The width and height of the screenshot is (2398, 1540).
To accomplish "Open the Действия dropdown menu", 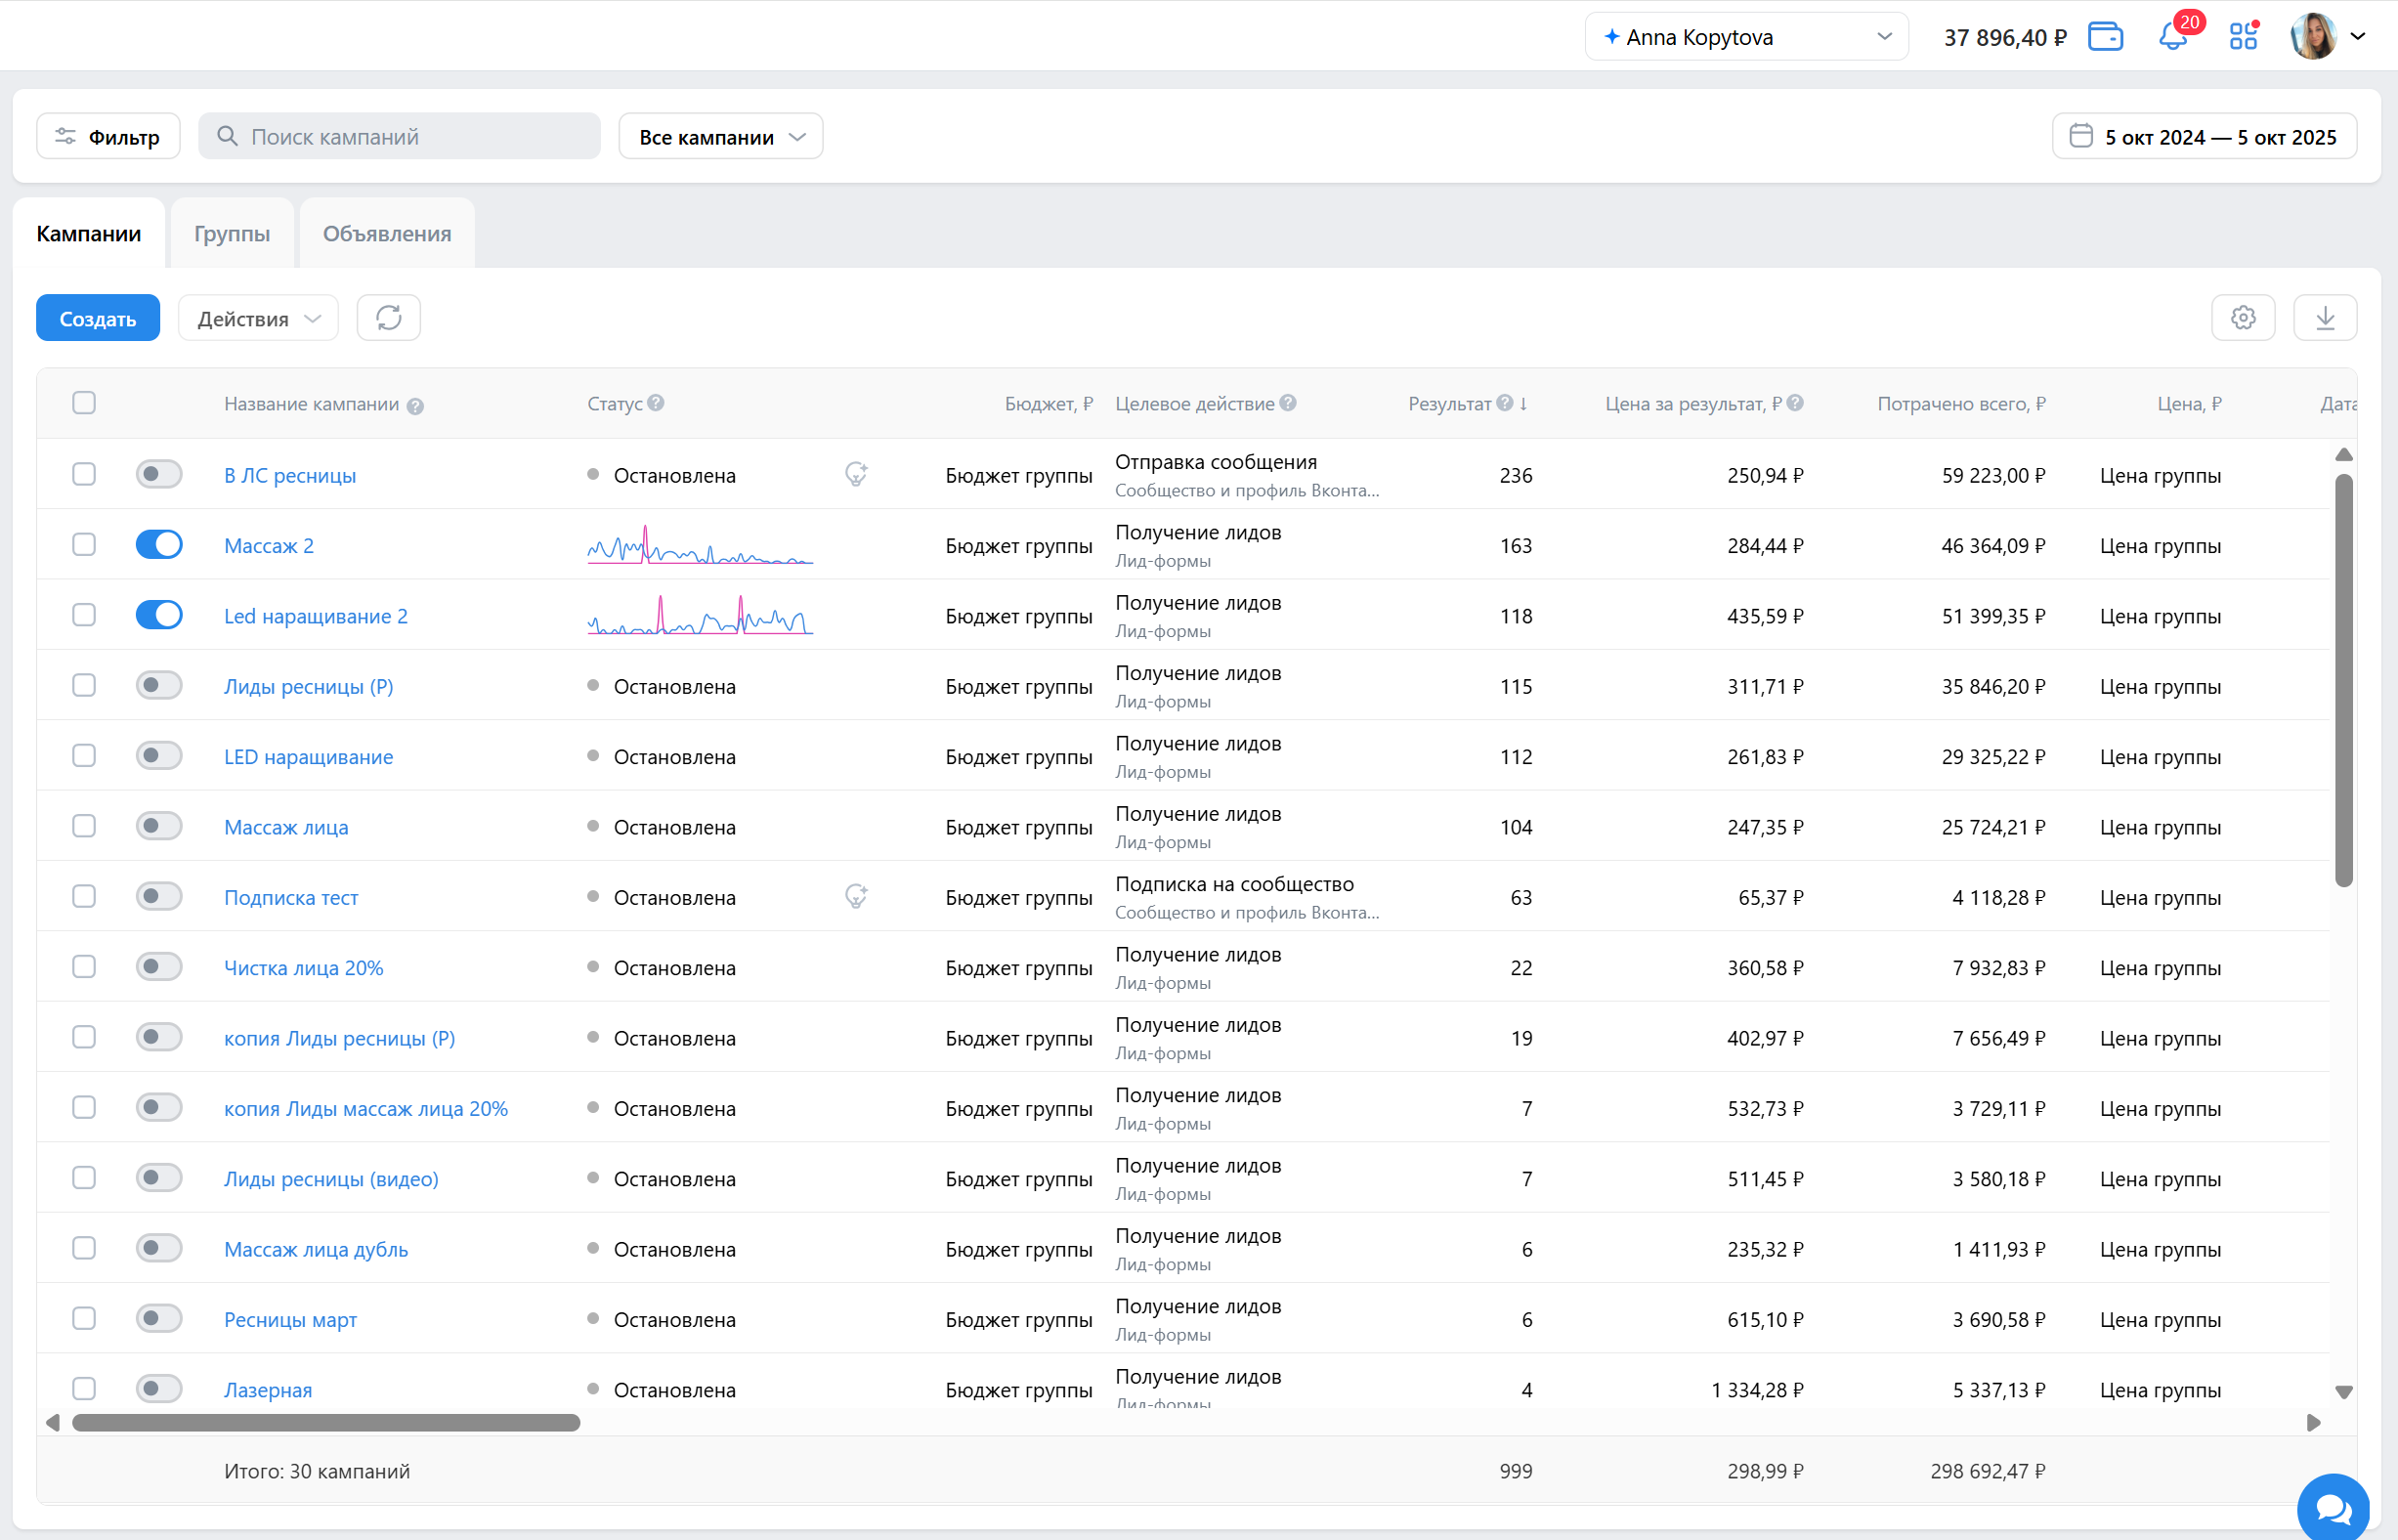I will 258,318.
